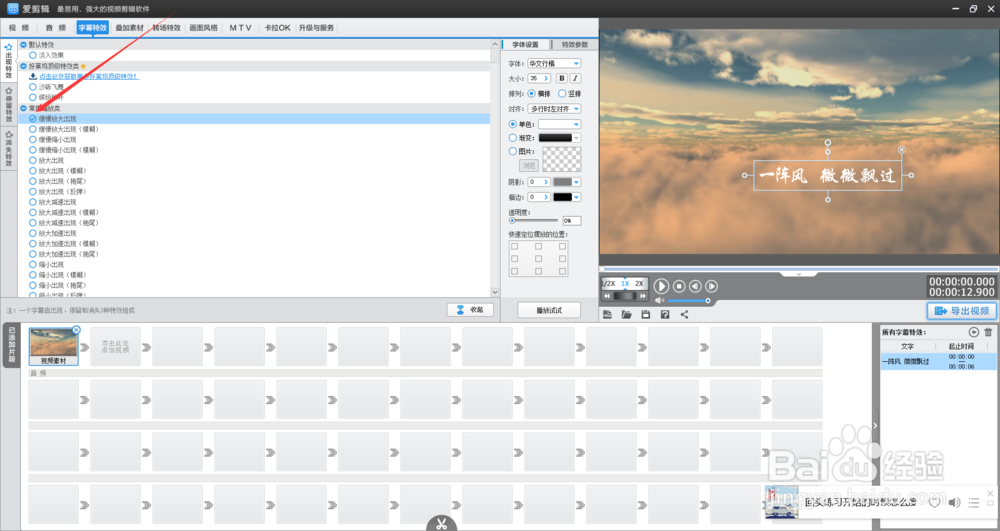Select the 出现特效 side tab
Screen dimensions: 1000x531
(9, 61)
